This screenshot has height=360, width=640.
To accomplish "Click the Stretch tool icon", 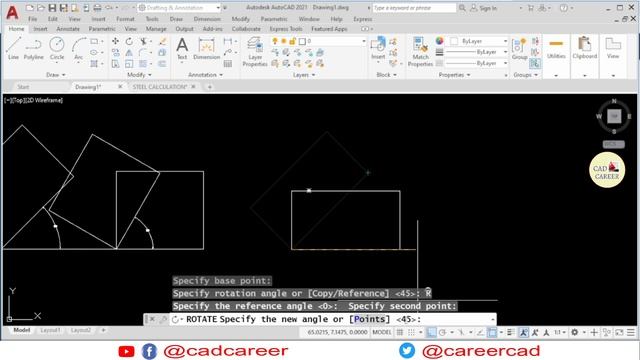I will [116, 64].
